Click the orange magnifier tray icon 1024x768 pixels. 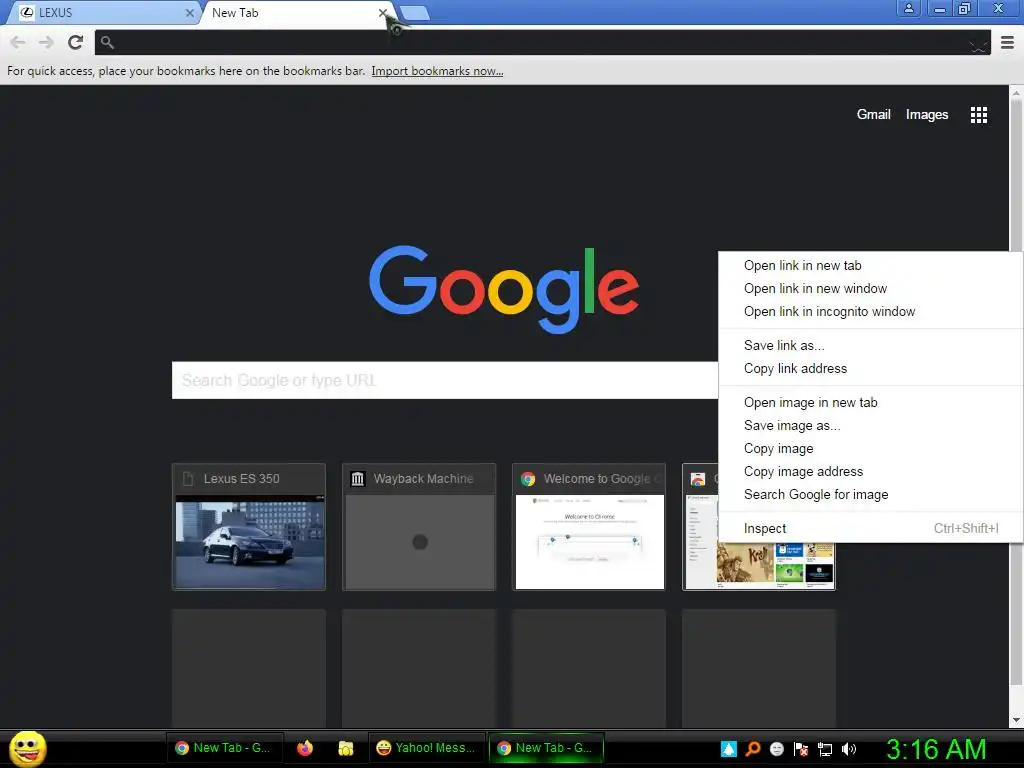pos(753,749)
